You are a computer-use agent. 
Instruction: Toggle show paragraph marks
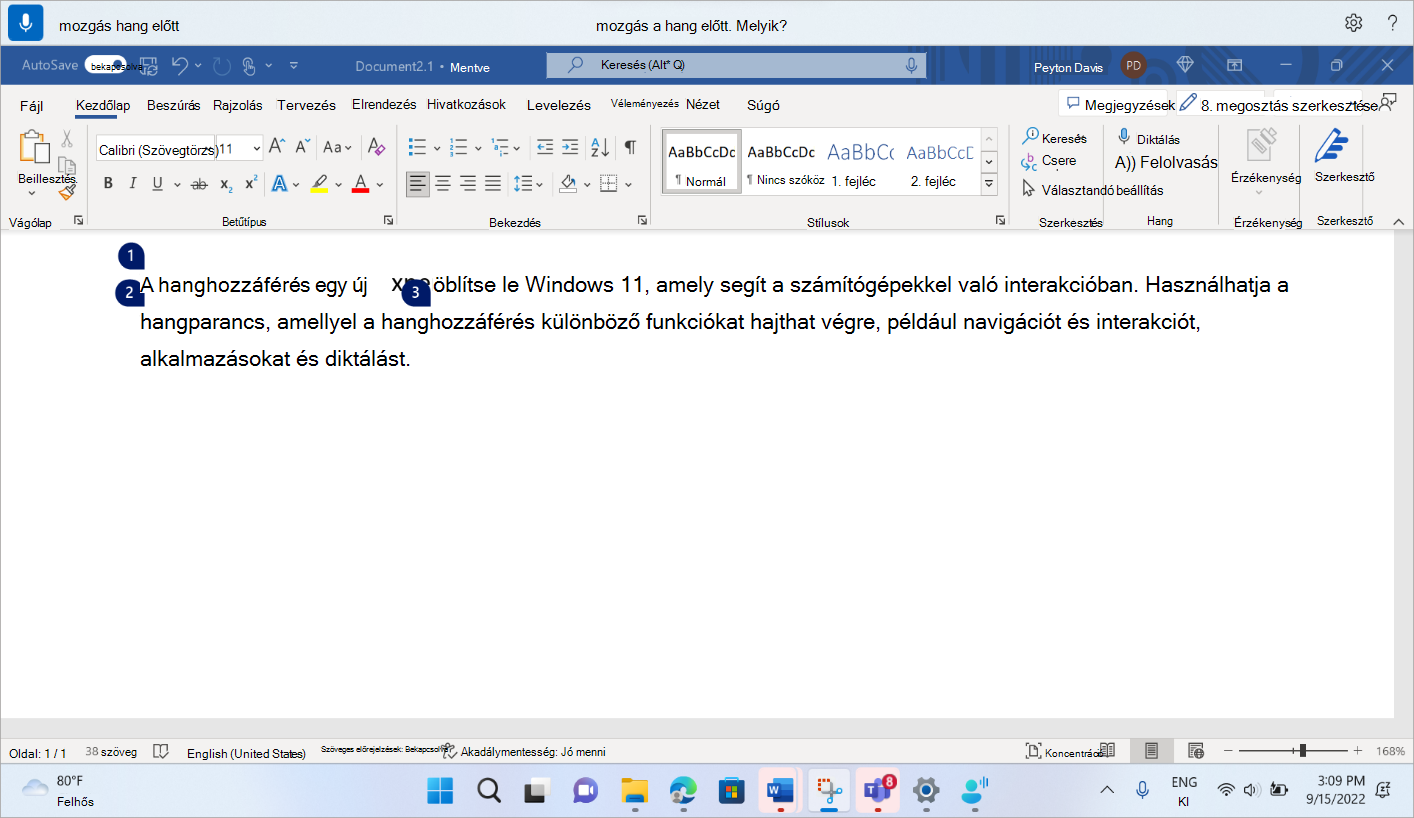[x=630, y=147]
